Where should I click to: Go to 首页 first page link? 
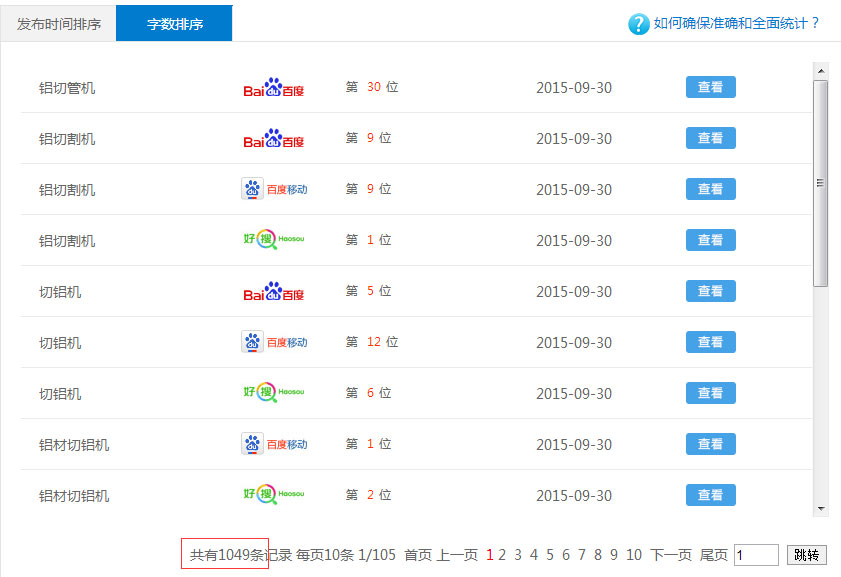(x=418, y=555)
